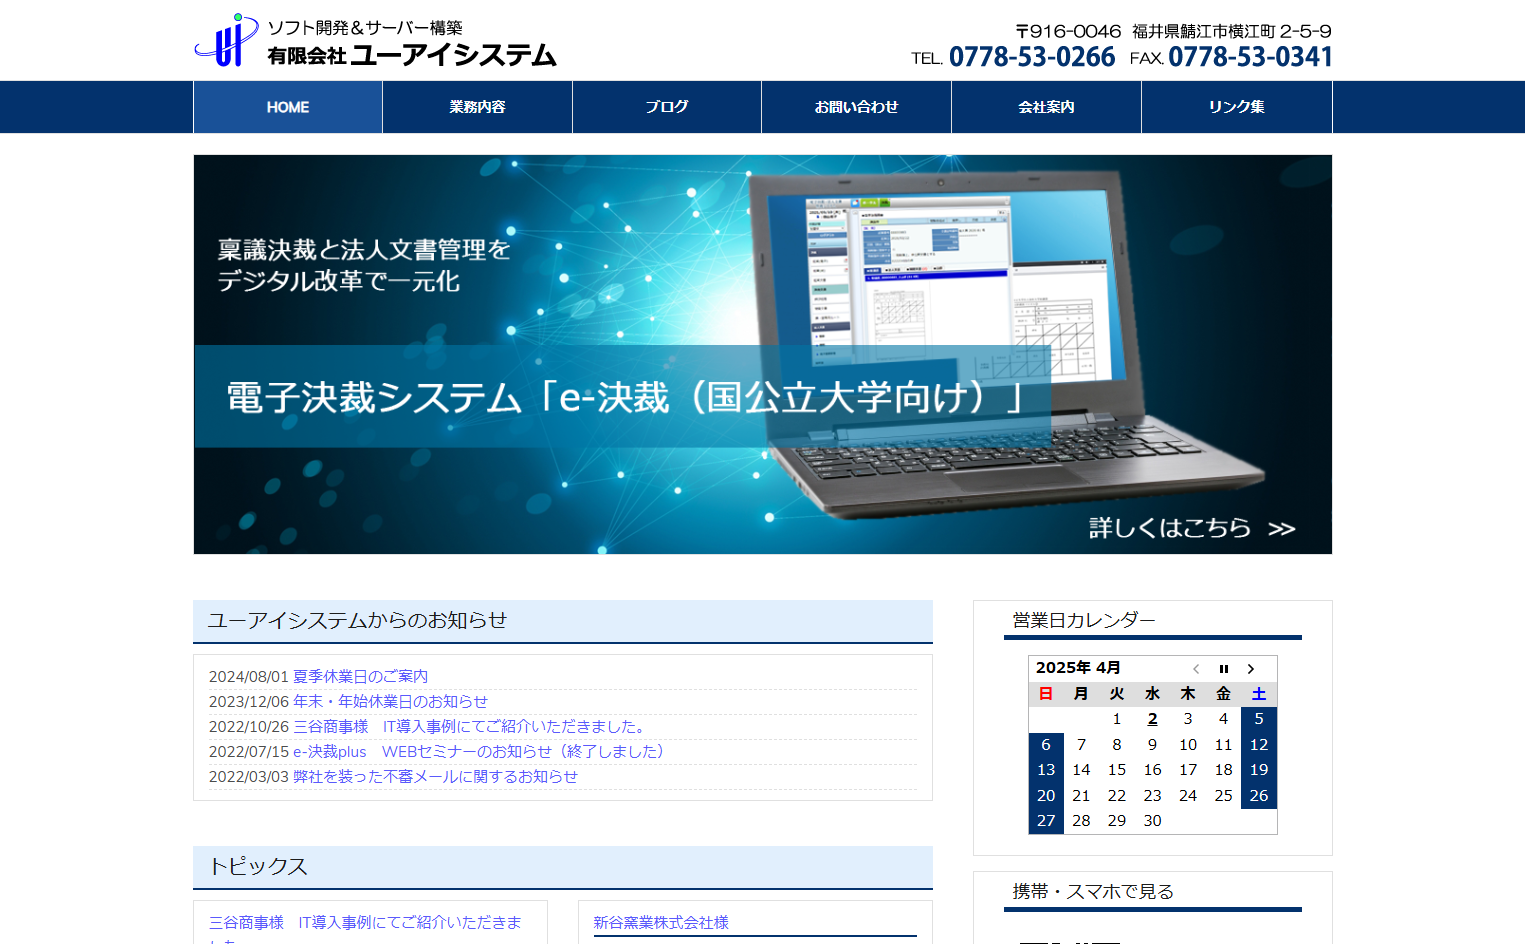Click 詳しくはこちら on the hero banner
Image resolution: width=1525 pixels, height=944 pixels.
point(1191,528)
